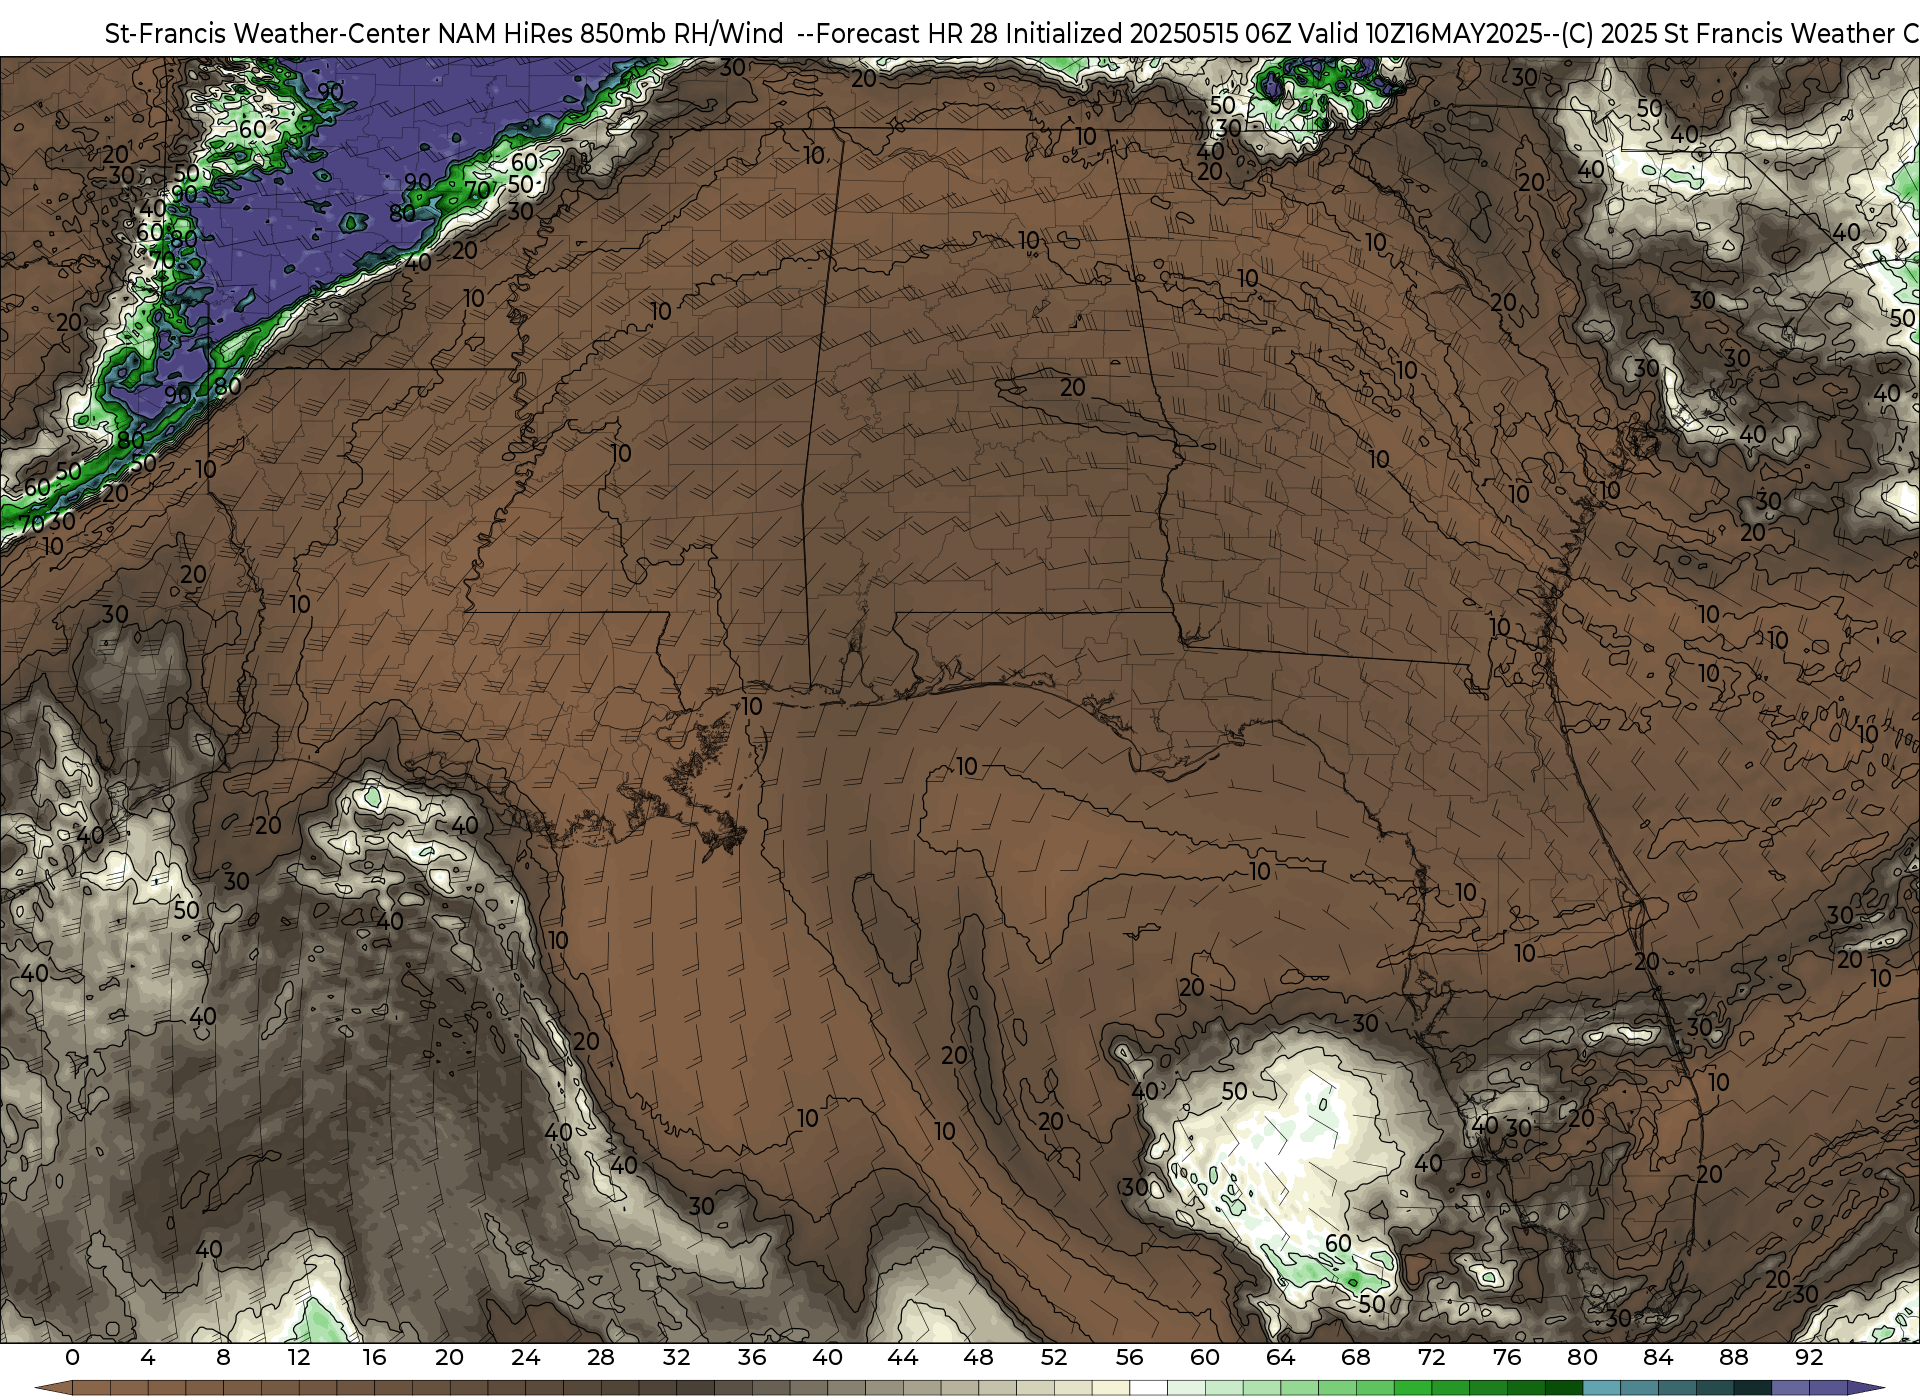Screen dimensions: 1920x1400
Task: Click colorbar tick label 64
Action: 1280,1357
